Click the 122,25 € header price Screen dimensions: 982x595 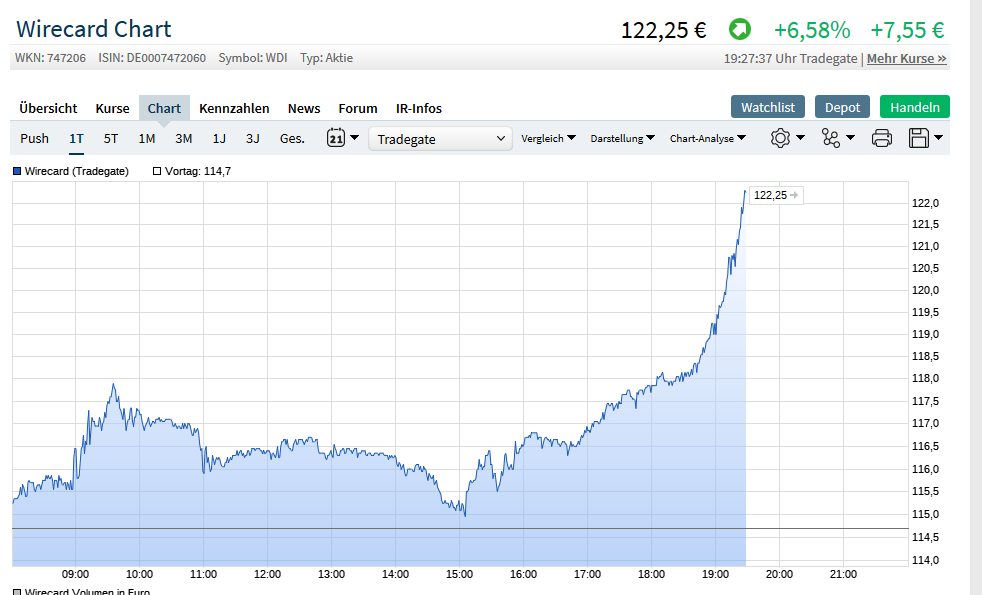[x=664, y=29]
